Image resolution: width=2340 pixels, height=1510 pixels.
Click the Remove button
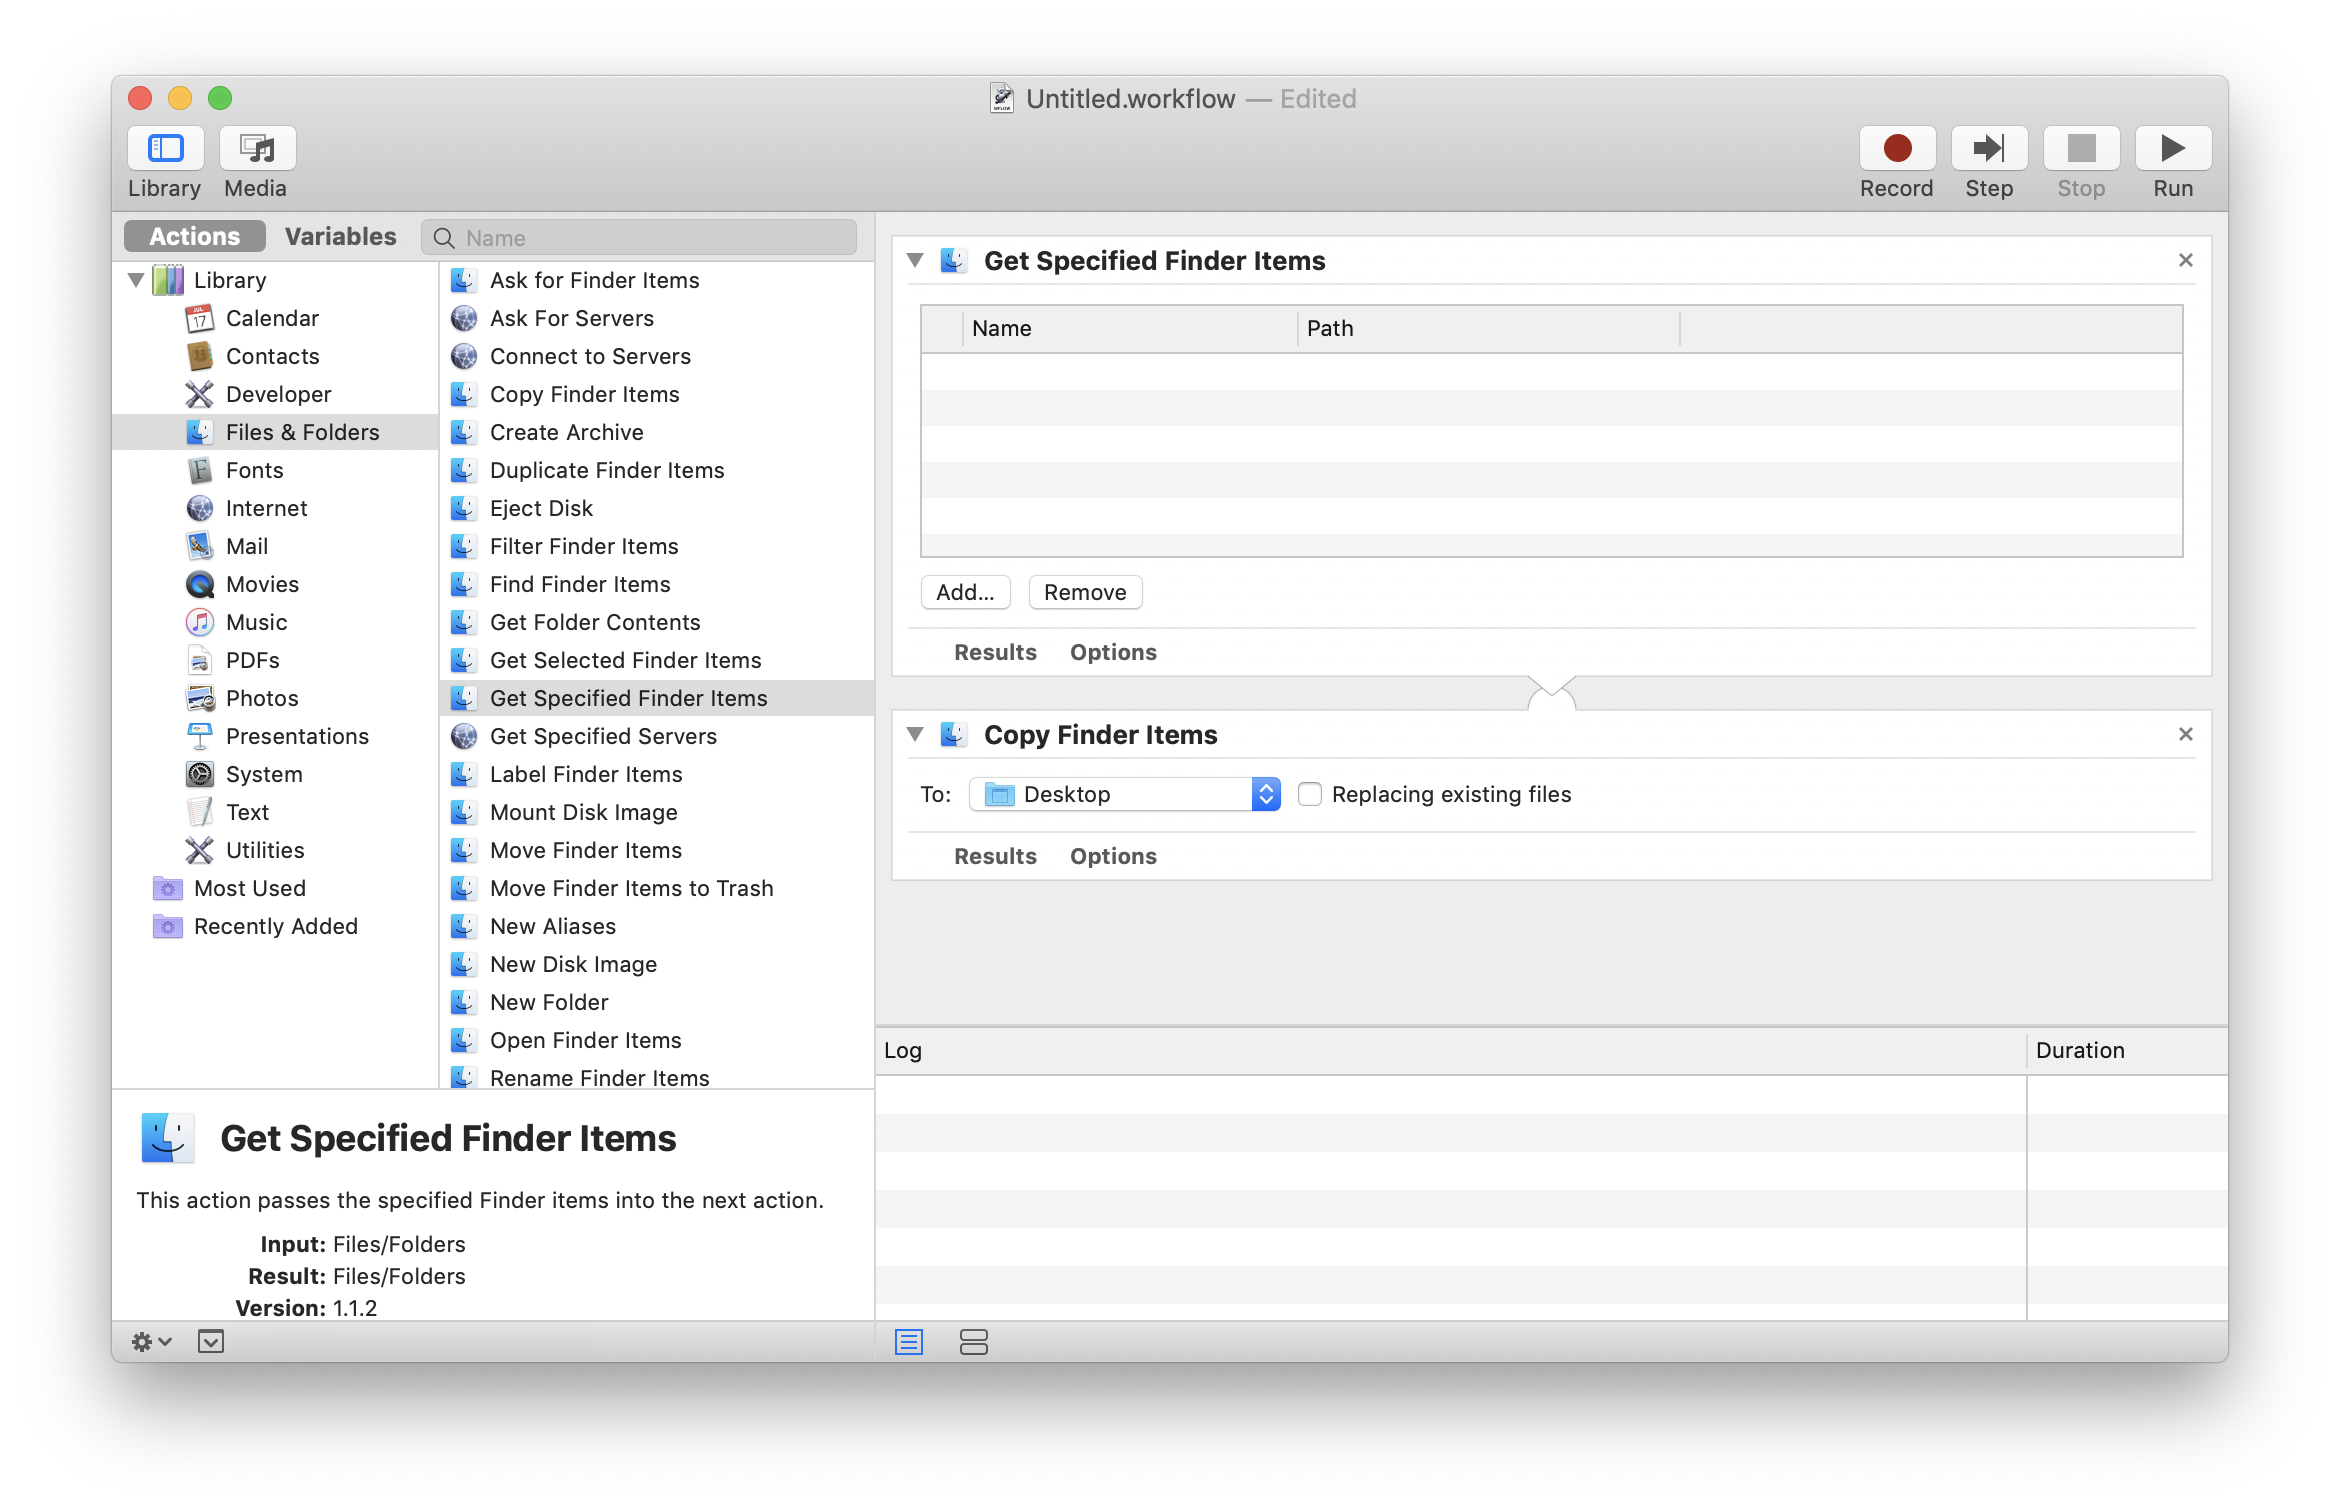(x=1086, y=592)
